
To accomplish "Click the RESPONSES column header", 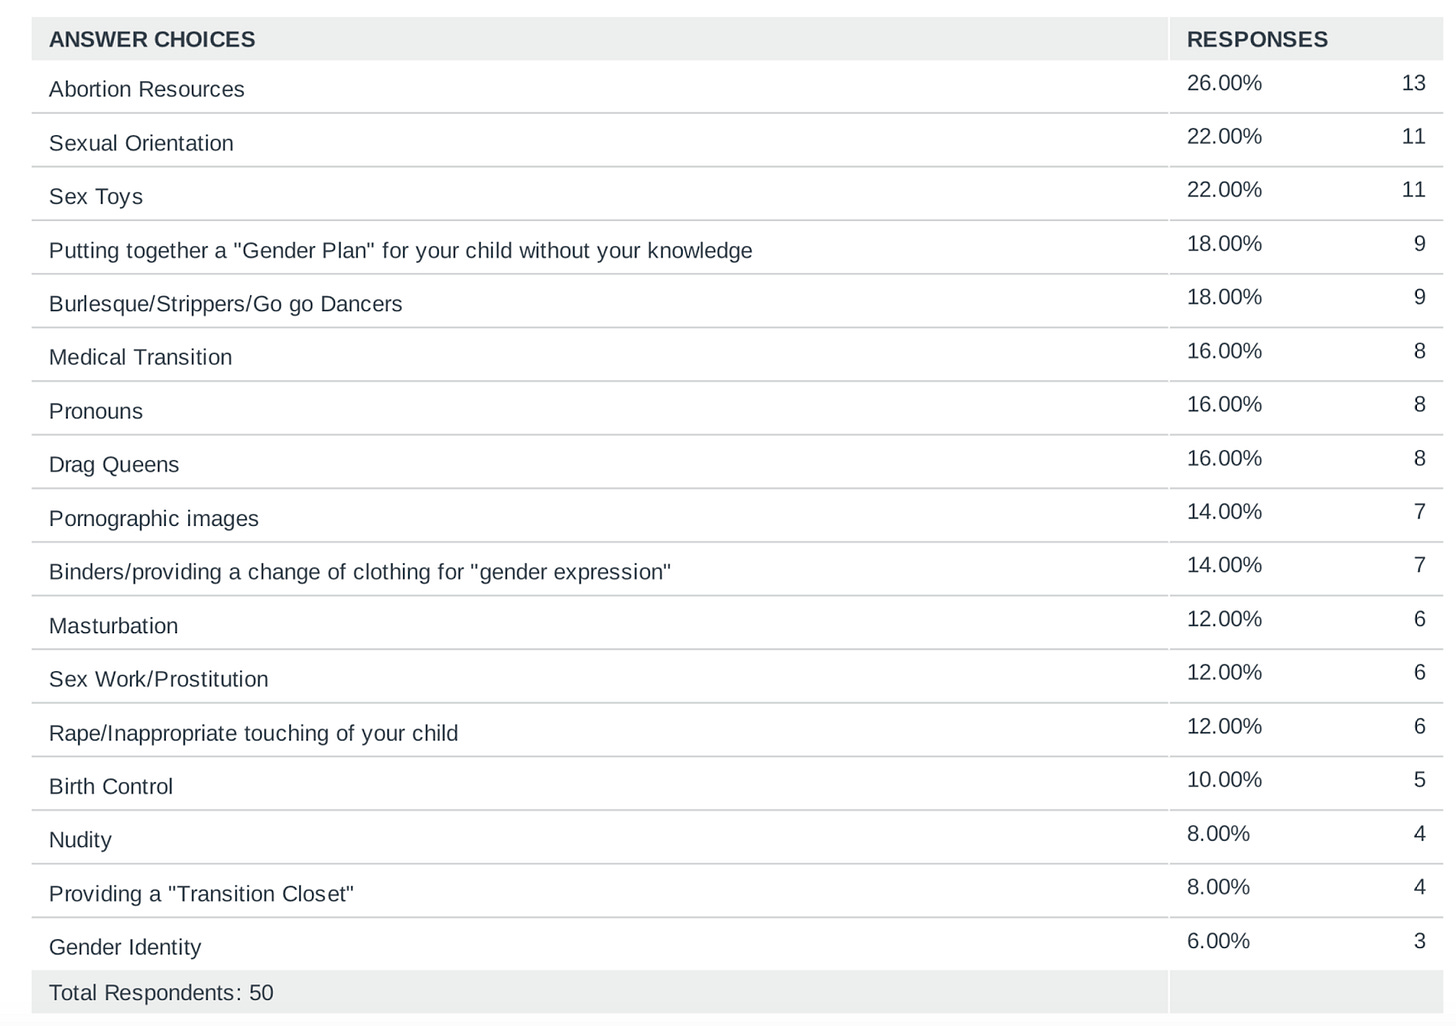I will tap(1257, 39).
